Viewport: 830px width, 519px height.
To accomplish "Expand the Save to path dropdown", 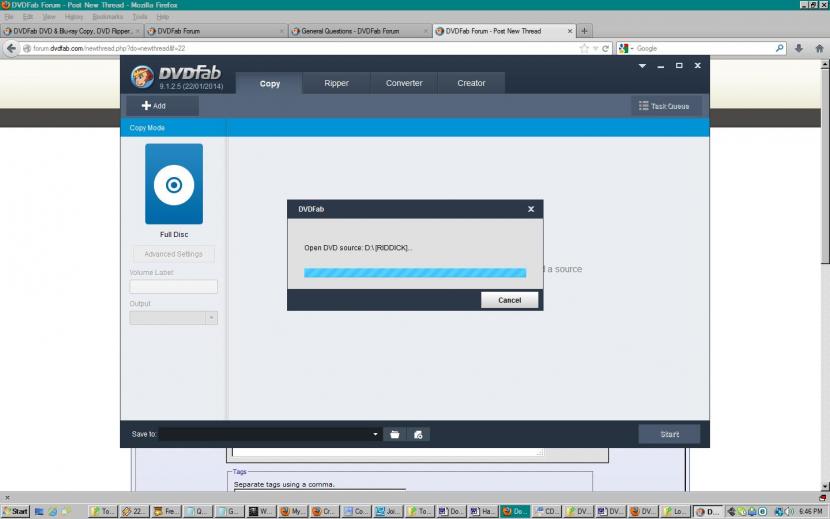I will (375, 434).
